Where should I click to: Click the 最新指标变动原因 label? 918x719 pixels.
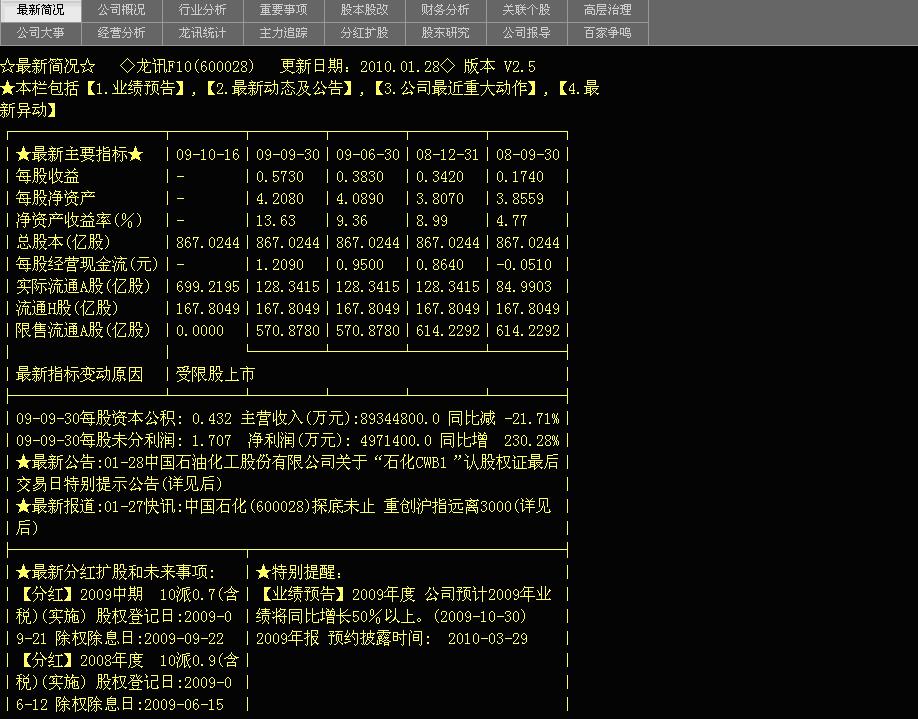(79, 374)
